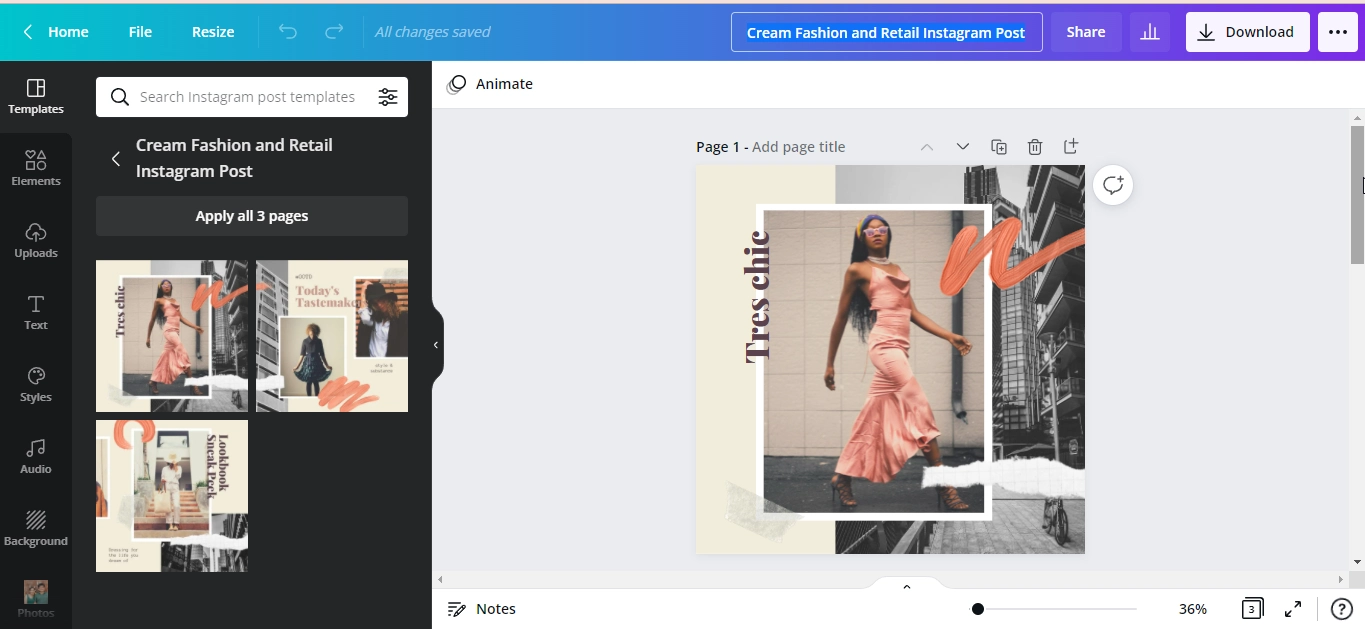Switch to the Elements tab
Image resolution: width=1365 pixels, height=629 pixels.
click(36, 168)
